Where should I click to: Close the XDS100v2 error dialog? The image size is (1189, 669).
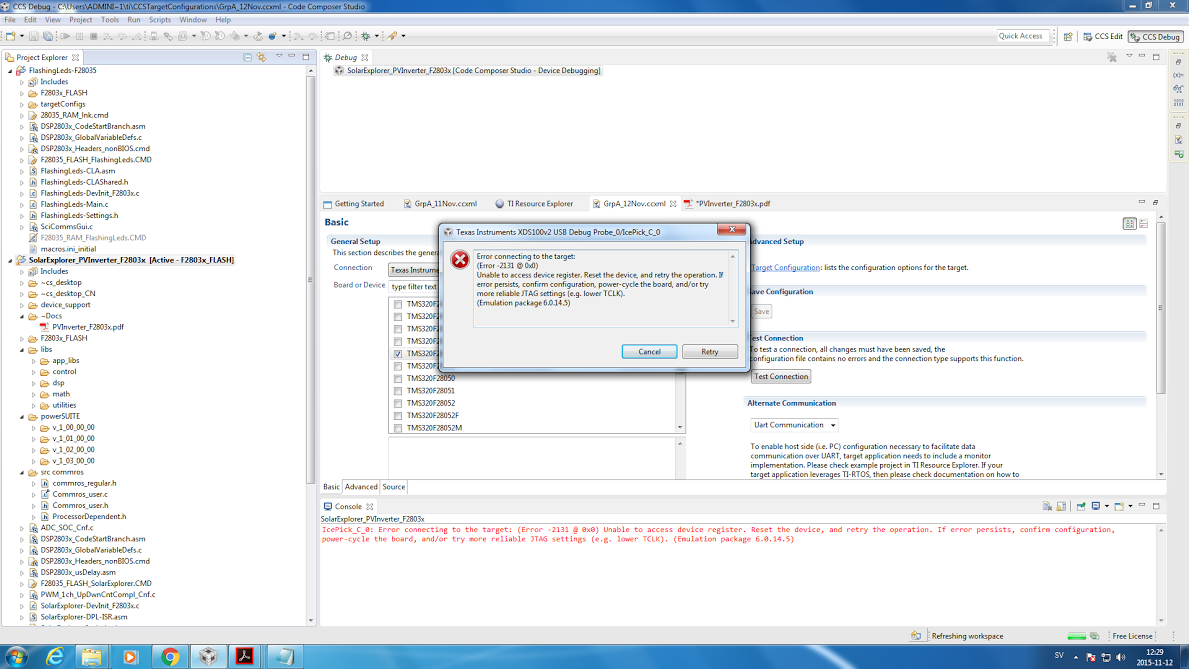point(732,230)
